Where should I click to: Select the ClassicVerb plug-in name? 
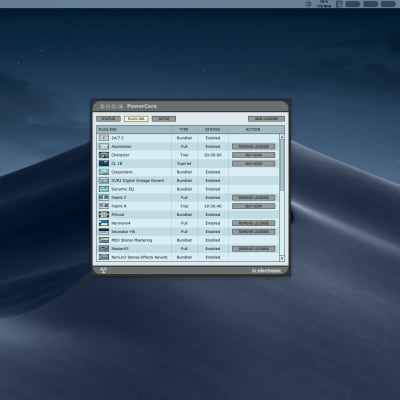click(122, 172)
